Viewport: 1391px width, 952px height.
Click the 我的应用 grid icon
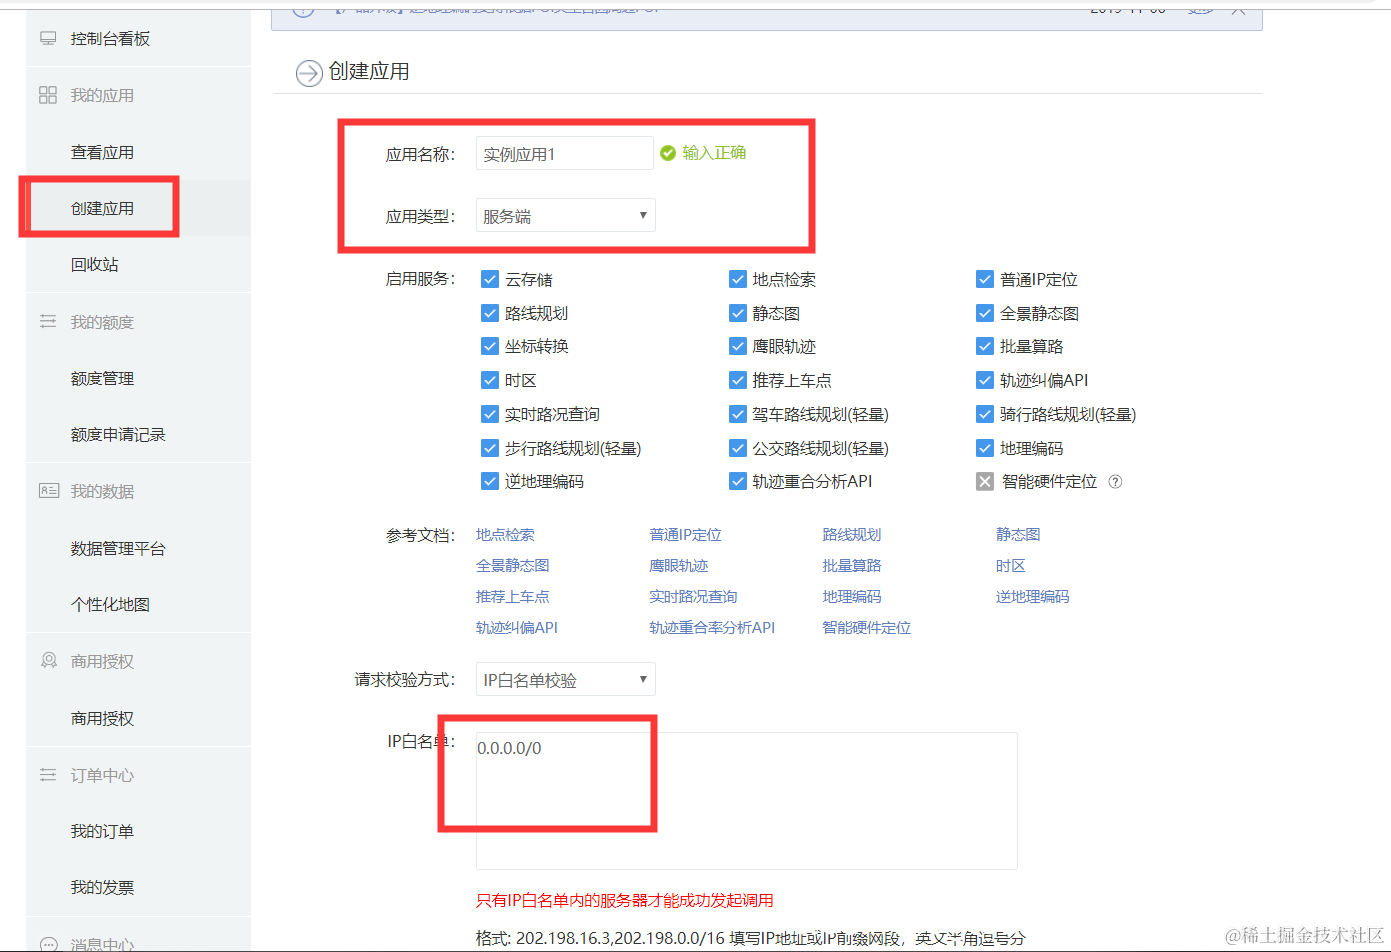[x=47, y=94]
